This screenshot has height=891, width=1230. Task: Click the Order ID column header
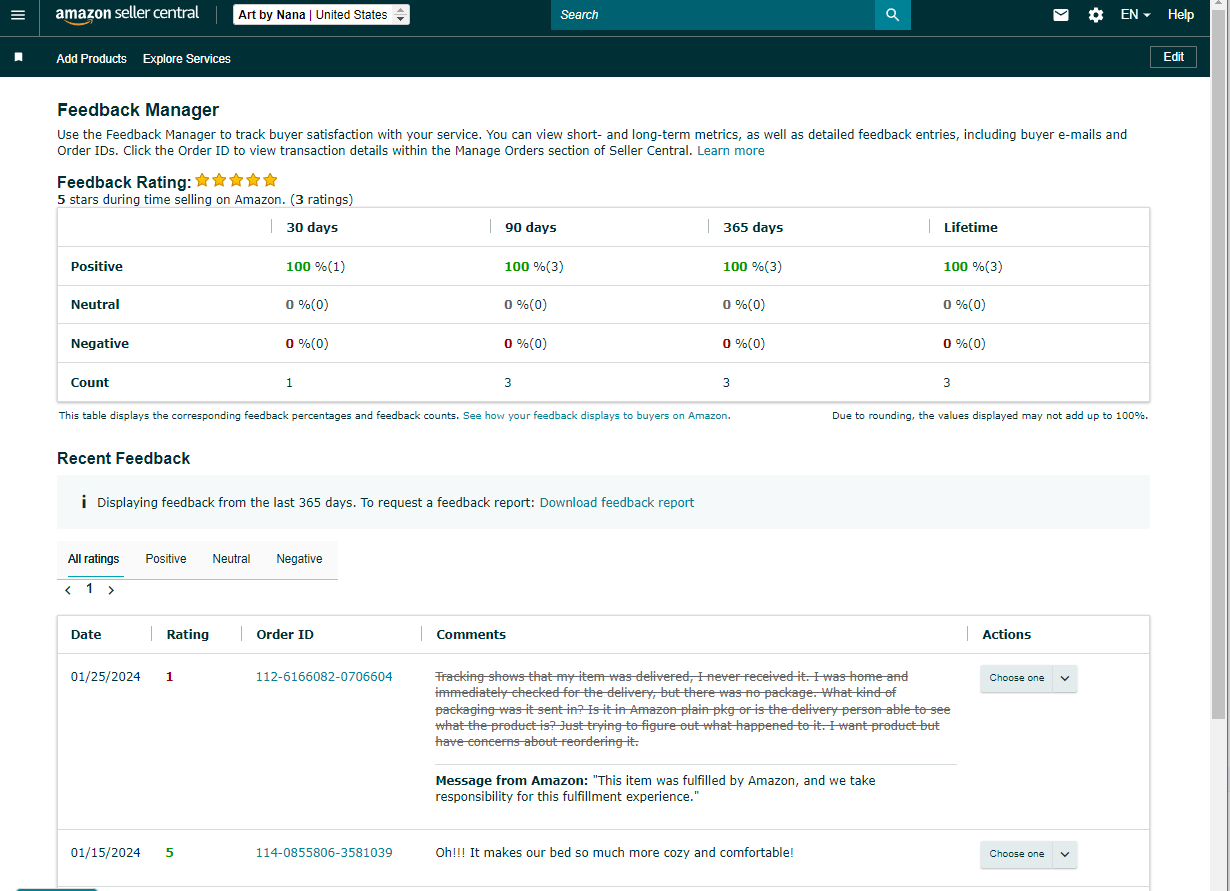coord(285,635)
